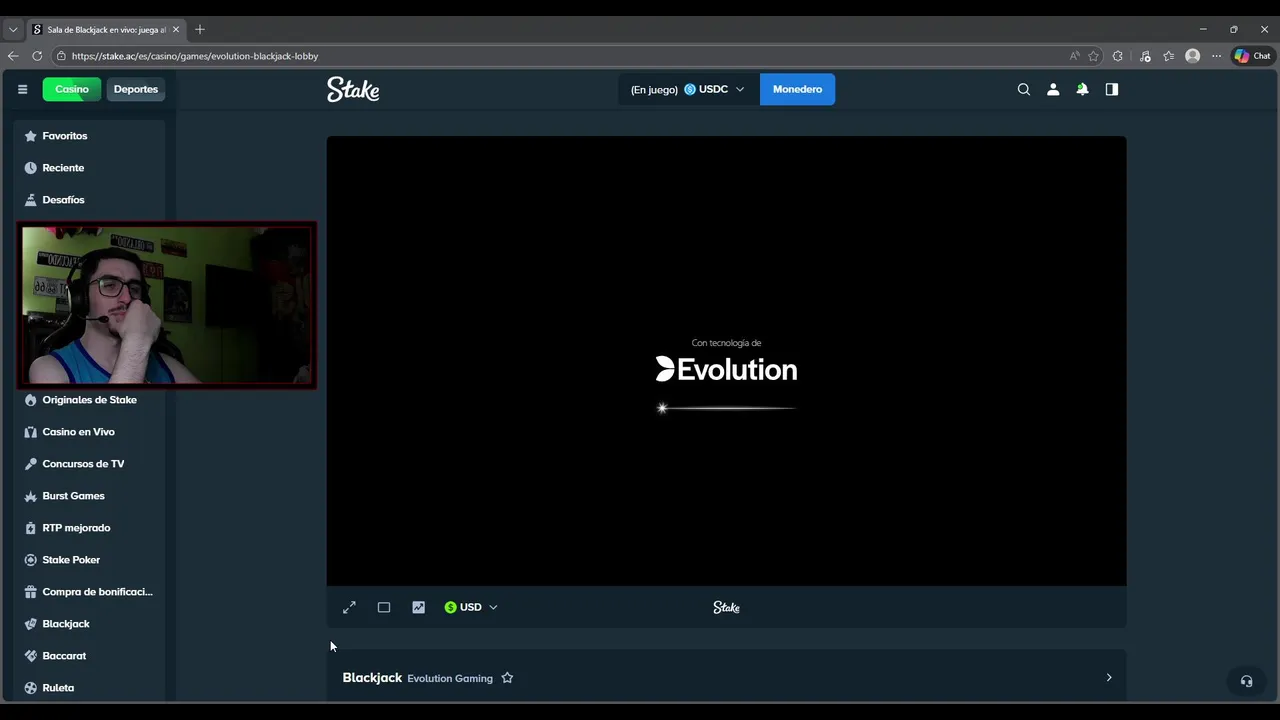Open a new browser tab
The image size is (1280, 720).
(200, 30)
